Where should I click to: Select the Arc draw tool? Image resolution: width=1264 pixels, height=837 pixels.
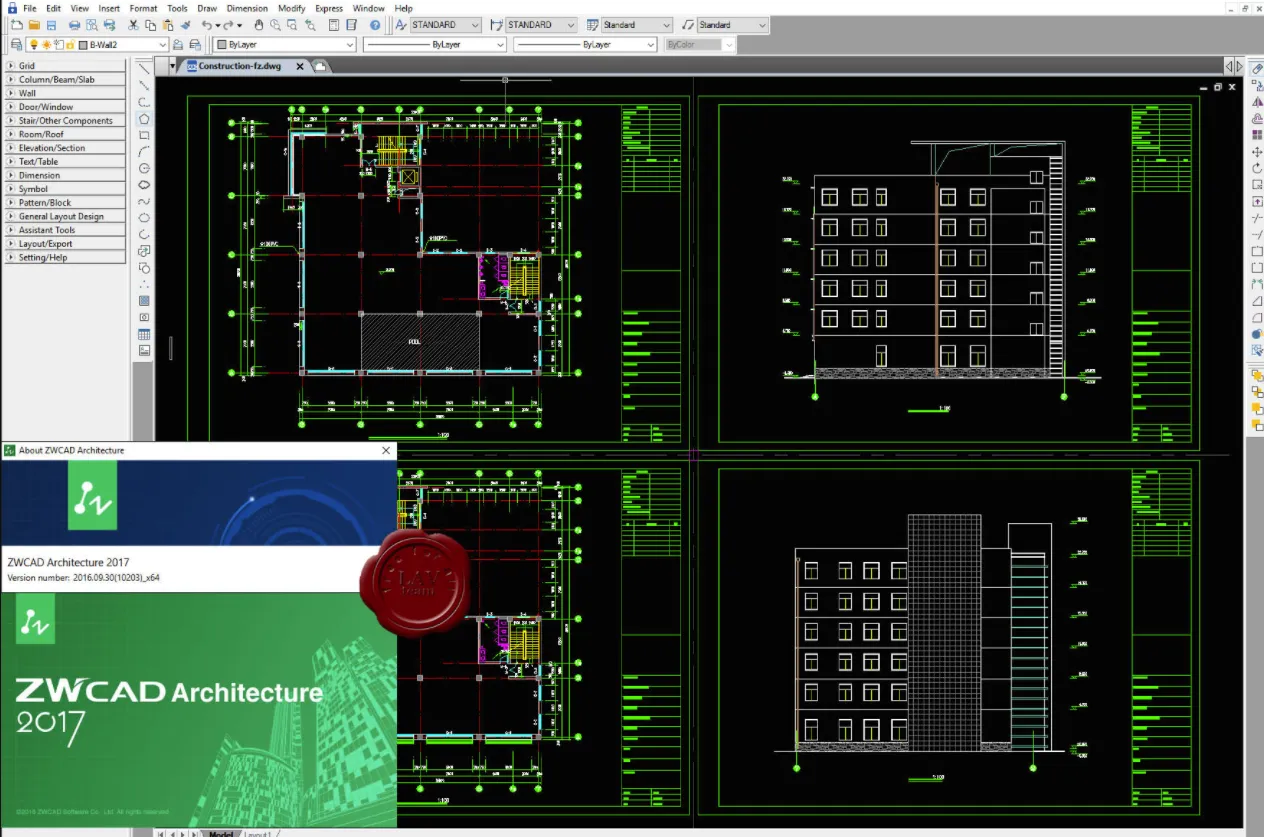(144, 152)
